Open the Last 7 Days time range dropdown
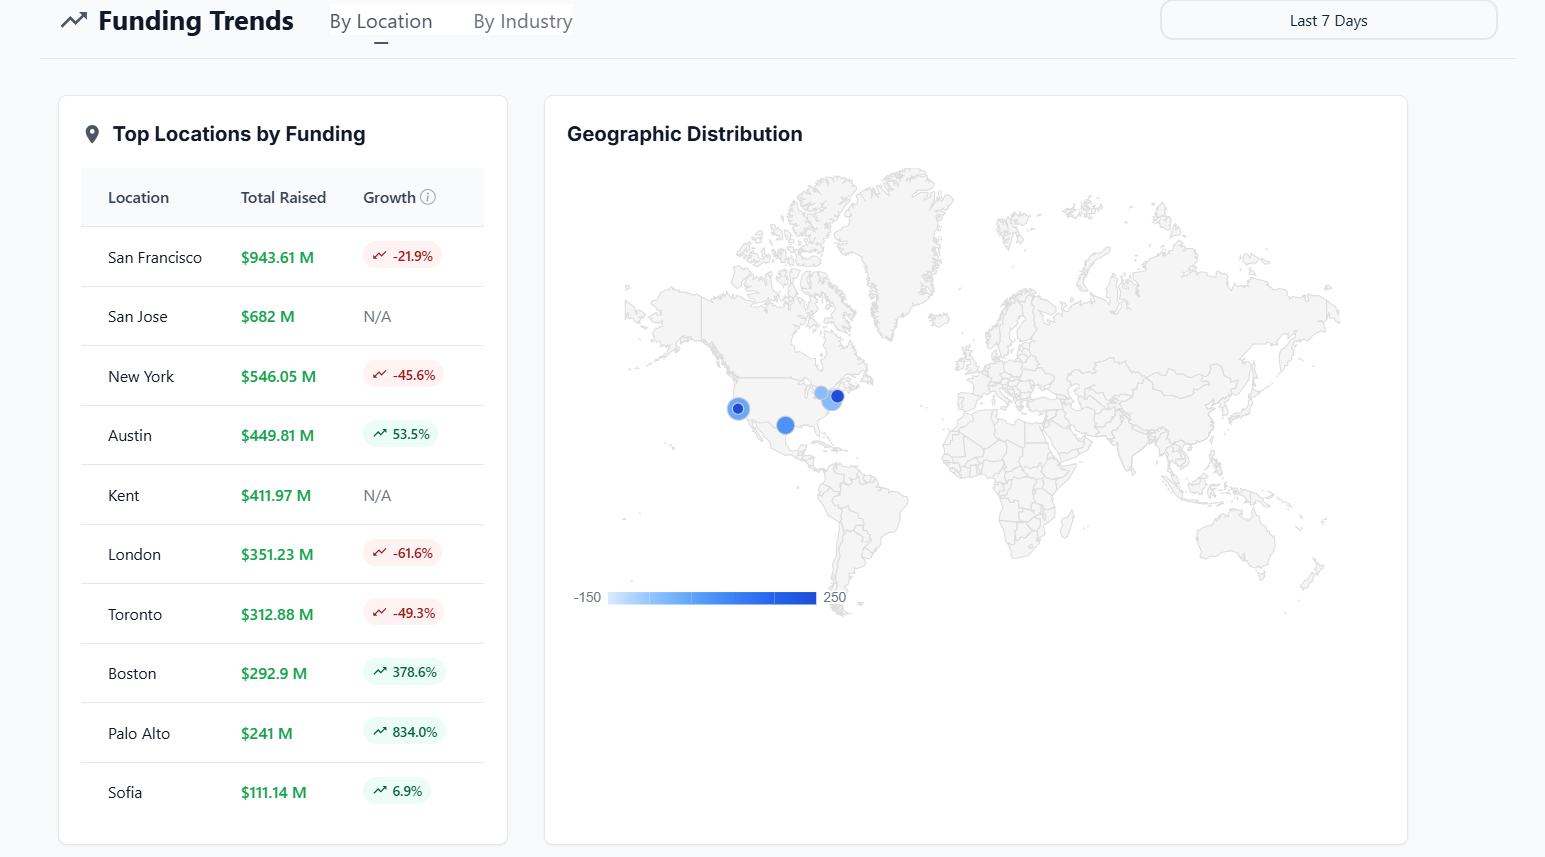The image size is (1545, 857). pyautogui.click(x=1327, y=20)
